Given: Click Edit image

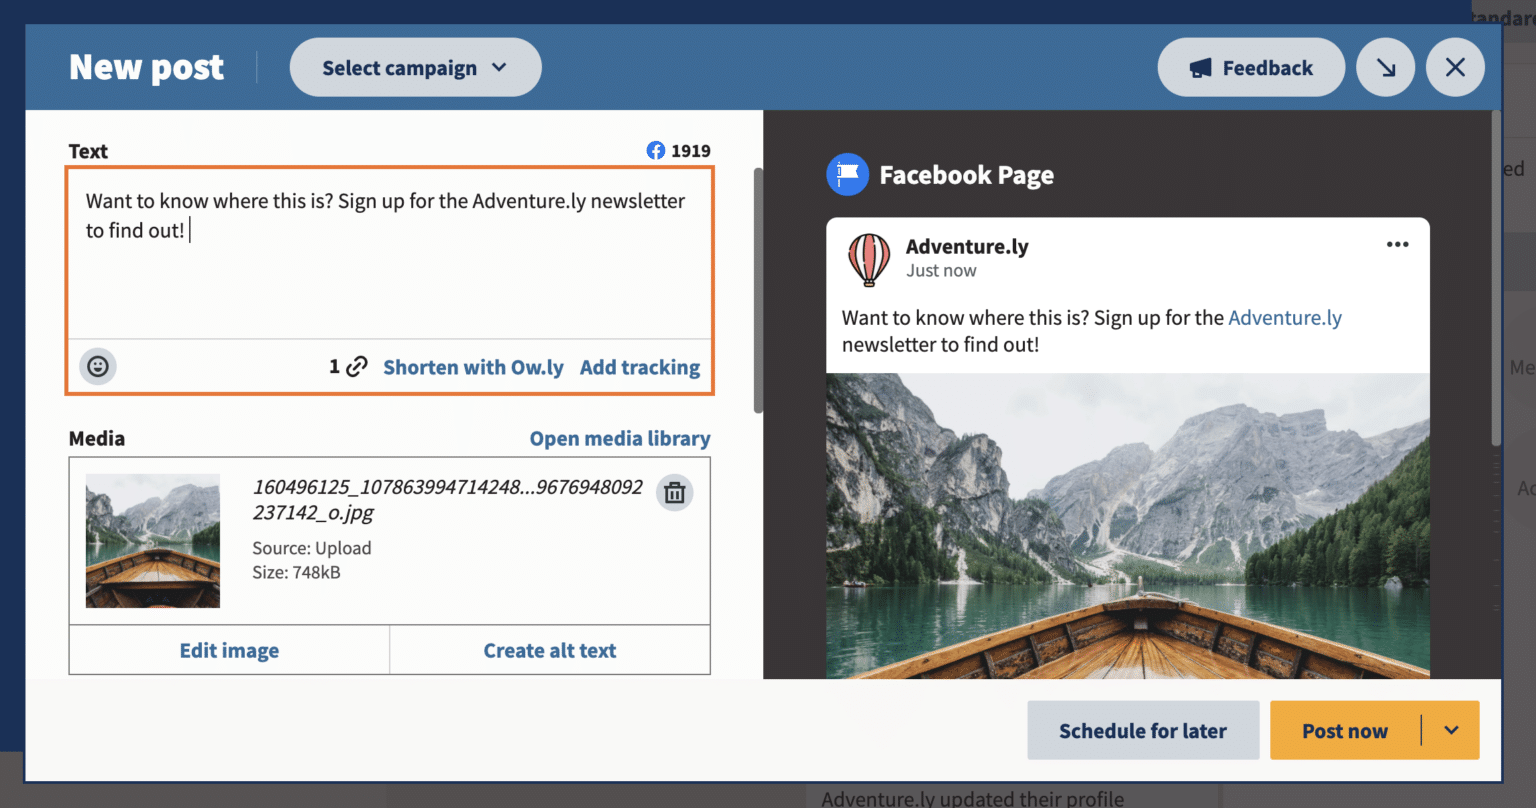Looking at the screenshot, I should [228, 649].
